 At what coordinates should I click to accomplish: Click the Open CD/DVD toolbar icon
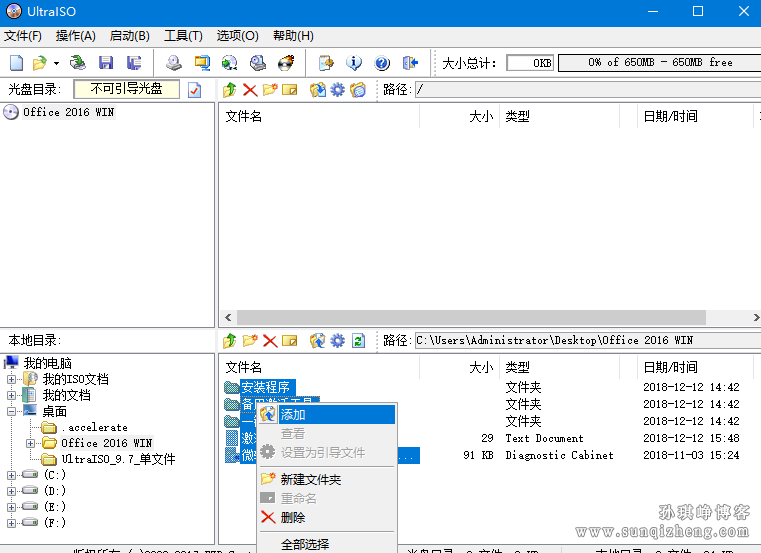[x=78, y=63]
